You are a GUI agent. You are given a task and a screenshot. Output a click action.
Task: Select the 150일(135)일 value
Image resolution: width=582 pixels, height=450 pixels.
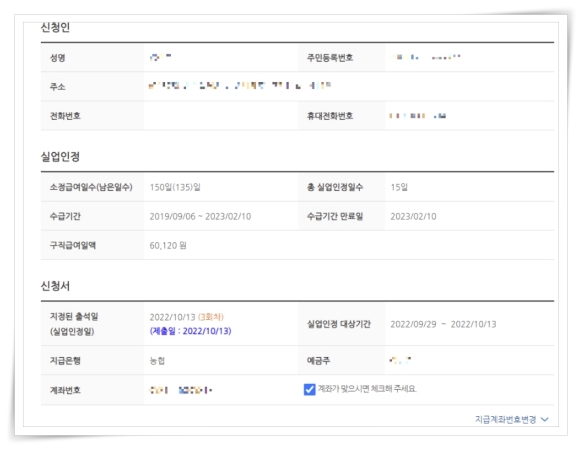point(175,187)
